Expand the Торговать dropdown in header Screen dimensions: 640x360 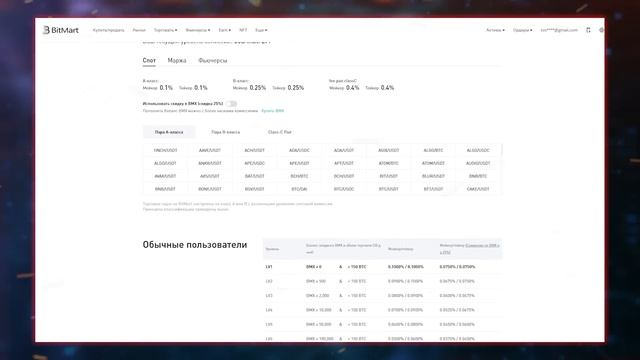(x=165, y=30)
